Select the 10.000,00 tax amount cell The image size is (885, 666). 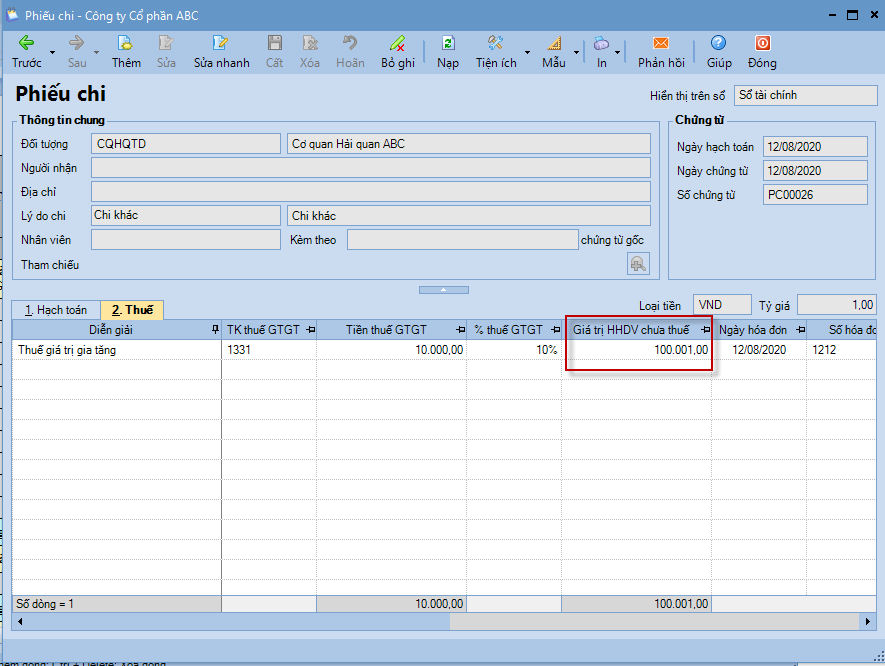point(392,350)
